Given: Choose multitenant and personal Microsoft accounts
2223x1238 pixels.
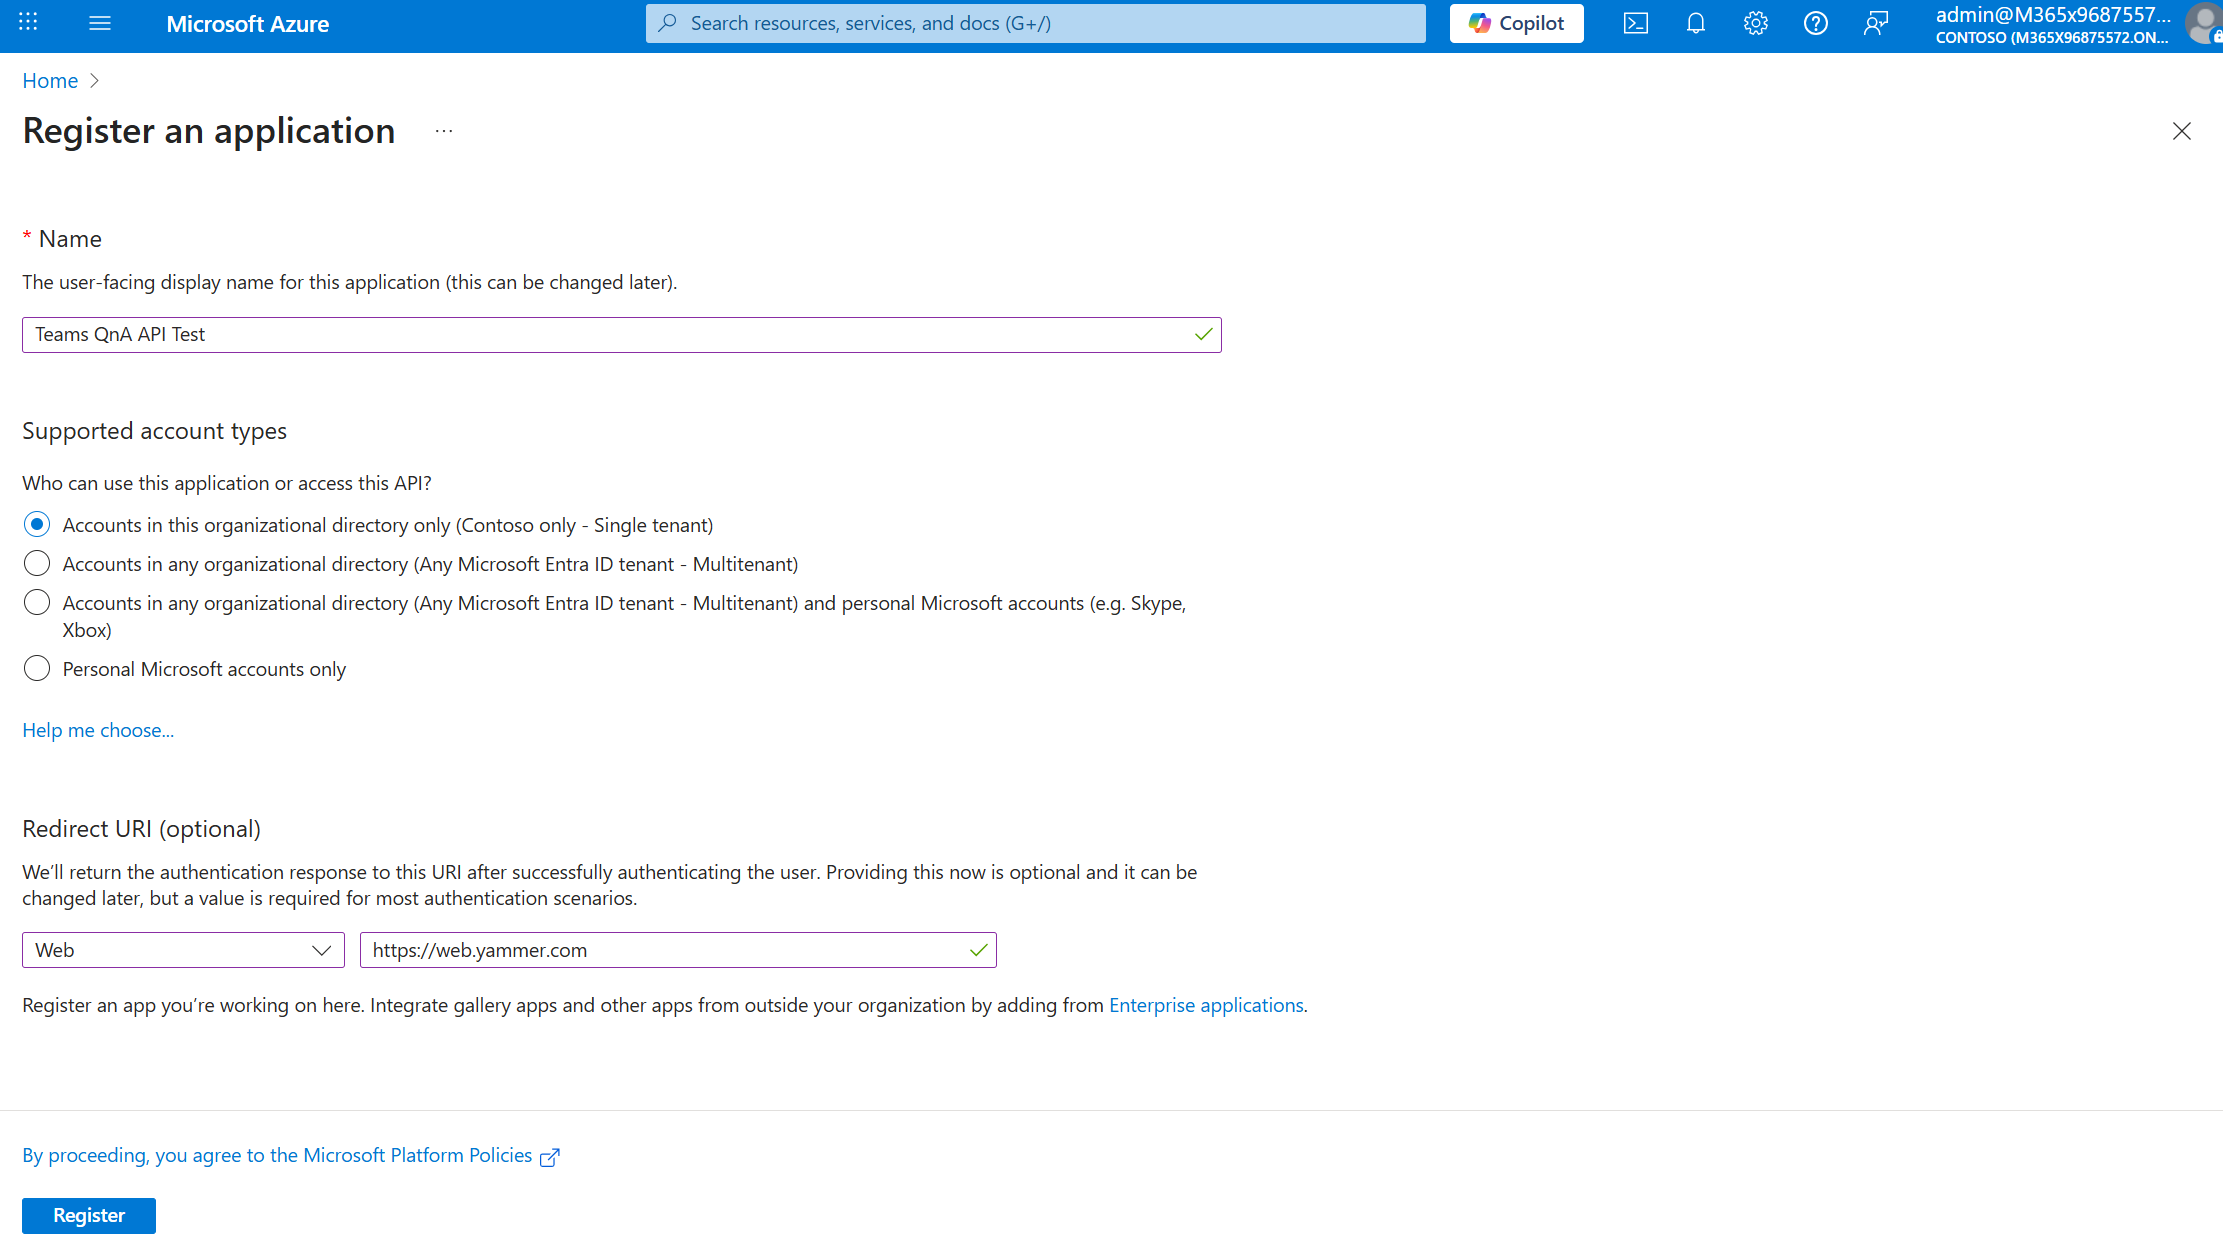Looking at the screenshot, I should click(36, 602).
